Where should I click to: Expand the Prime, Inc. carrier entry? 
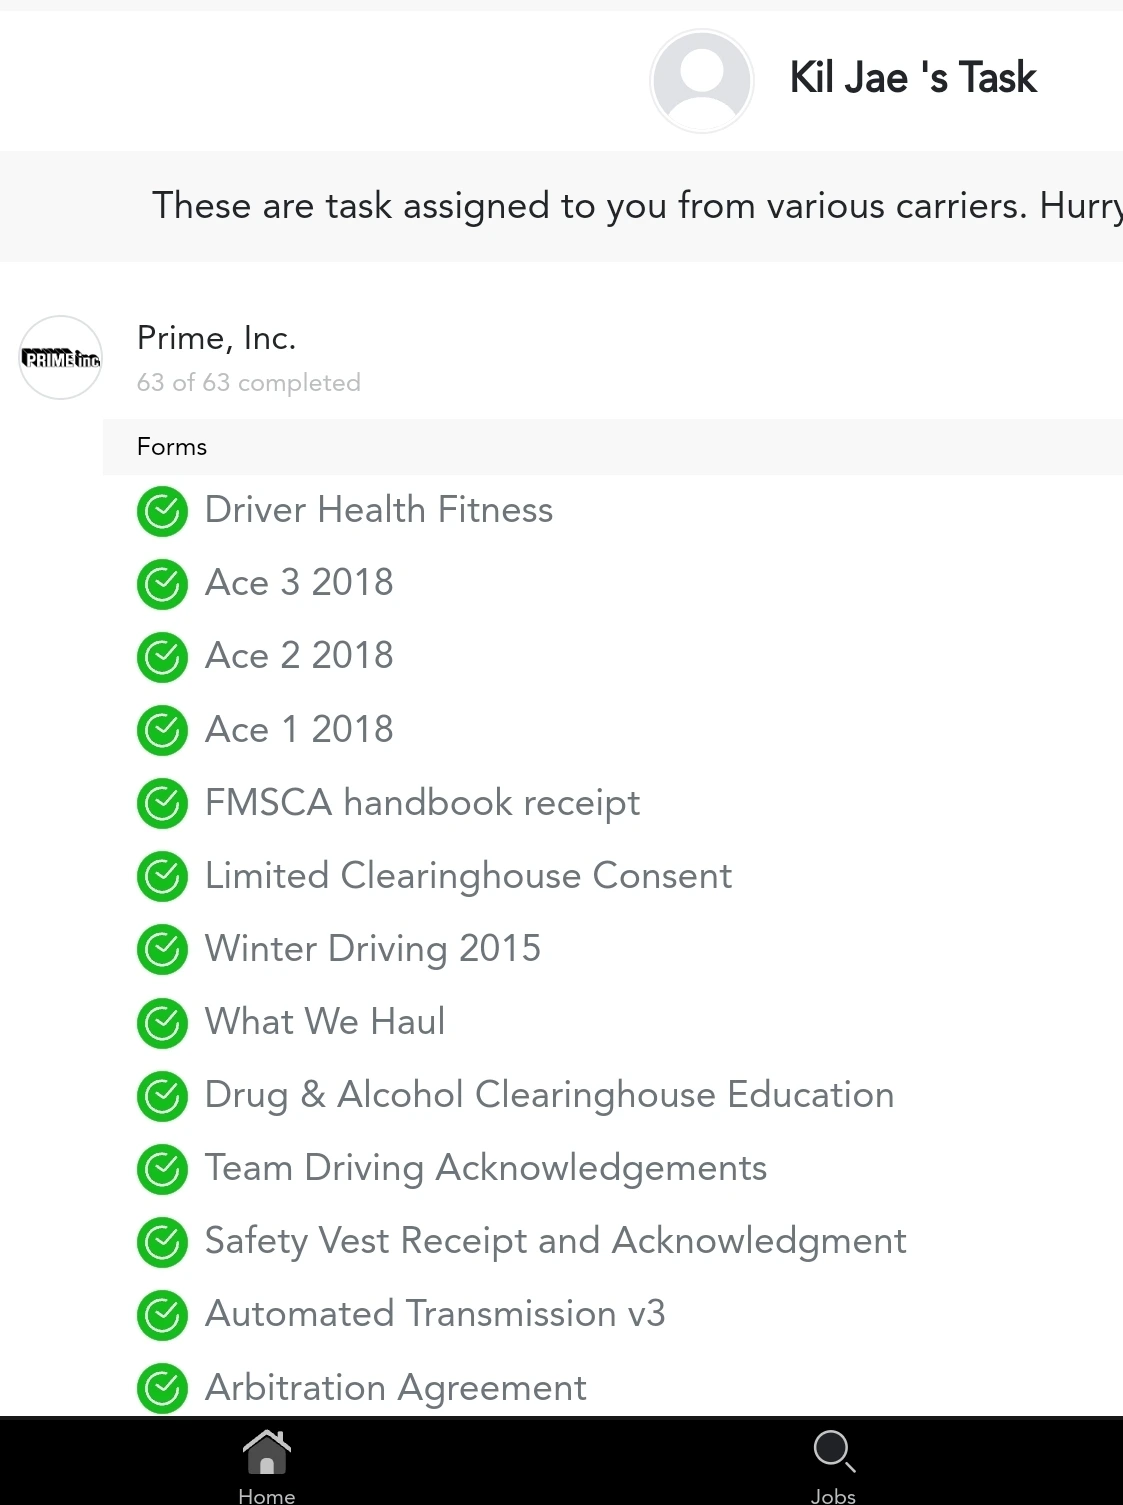click(217, 339)
